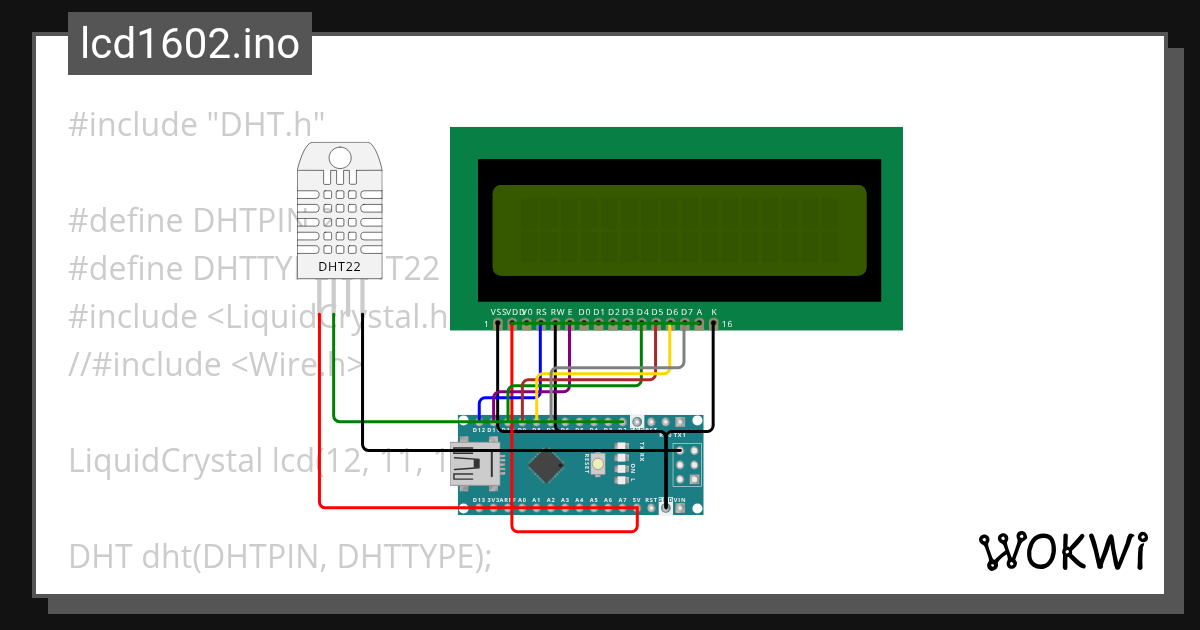Click the lcd1602.ino filename label
Image resolution: width=1200 pixels, height=630 pixels.
pos(190,43)
